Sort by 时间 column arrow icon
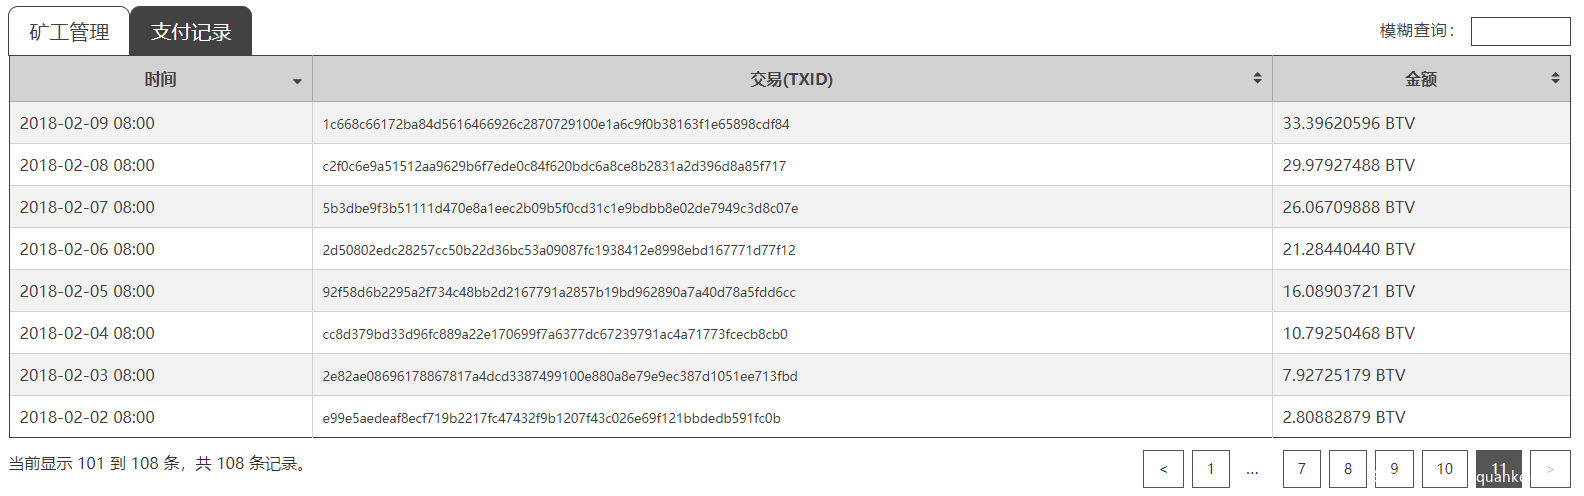The width and height of the screenshot is (1584, 496). coord(297,81)
